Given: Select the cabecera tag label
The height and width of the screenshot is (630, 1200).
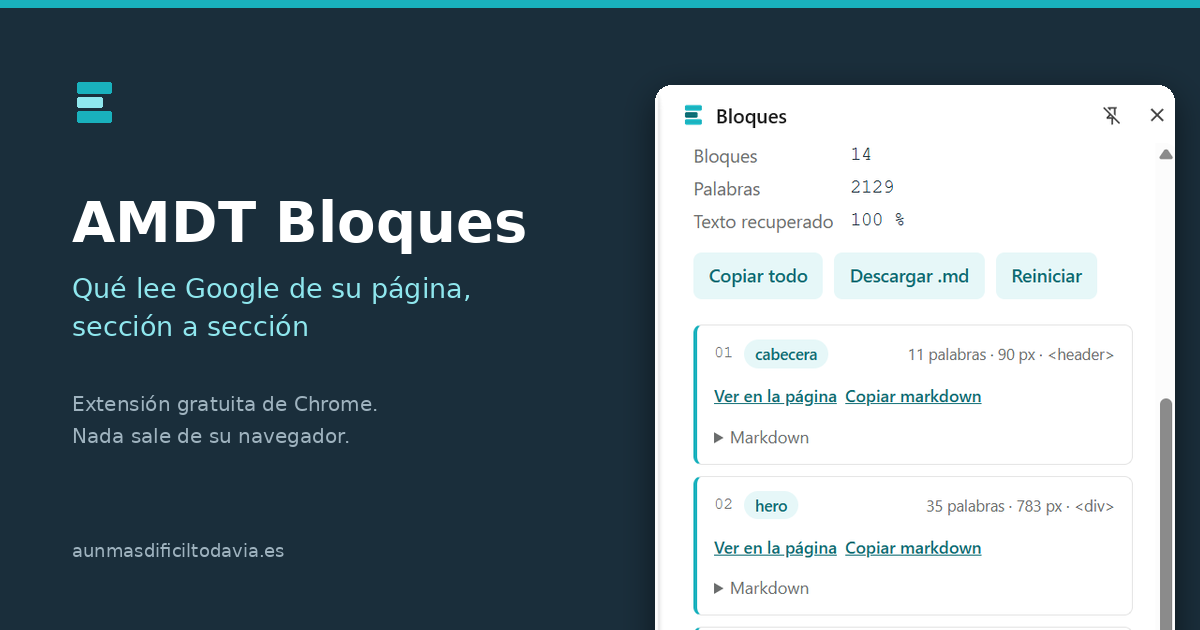Looking at the screenshot, I should click(786, 354).
